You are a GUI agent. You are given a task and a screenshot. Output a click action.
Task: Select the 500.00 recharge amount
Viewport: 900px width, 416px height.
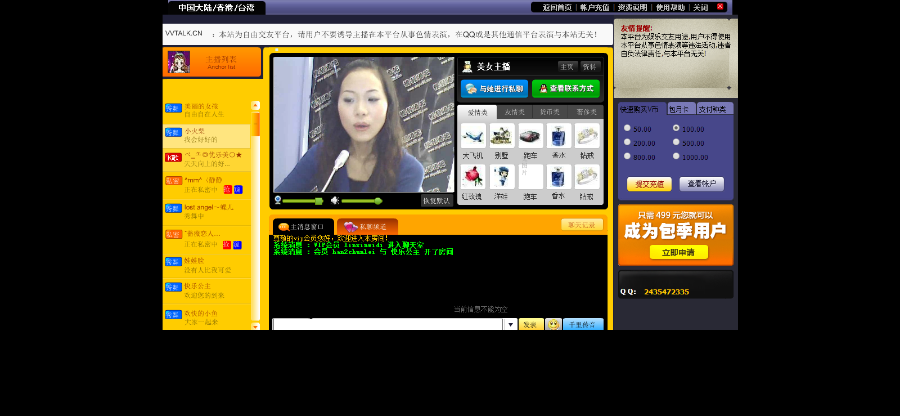(x=676, y=142)
